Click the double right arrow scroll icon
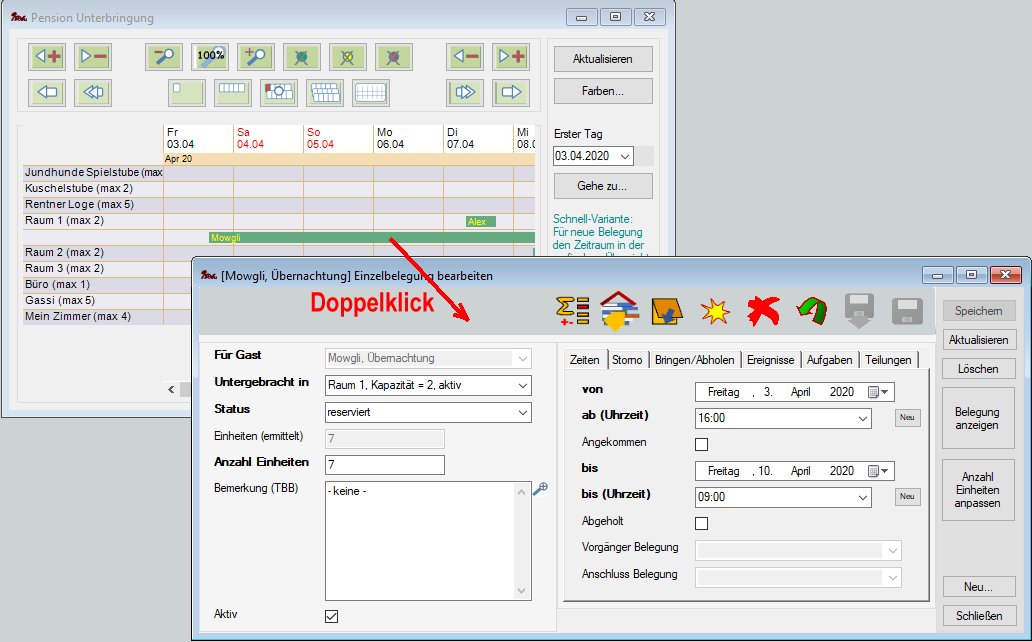The width and height of the screenshot is (1032, 642). point(465,93)
